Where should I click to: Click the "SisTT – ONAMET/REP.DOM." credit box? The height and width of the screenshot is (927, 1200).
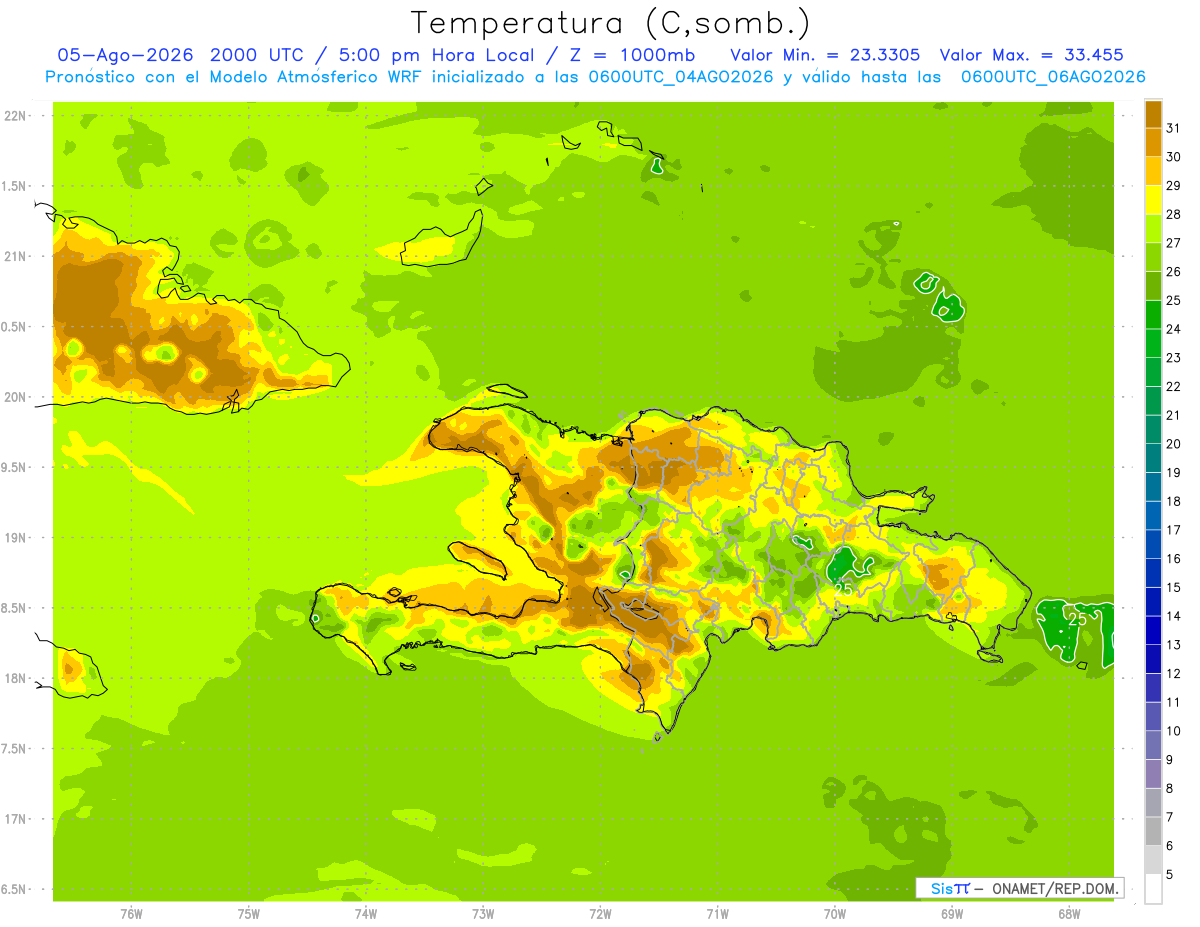(x=1020, y=888)
